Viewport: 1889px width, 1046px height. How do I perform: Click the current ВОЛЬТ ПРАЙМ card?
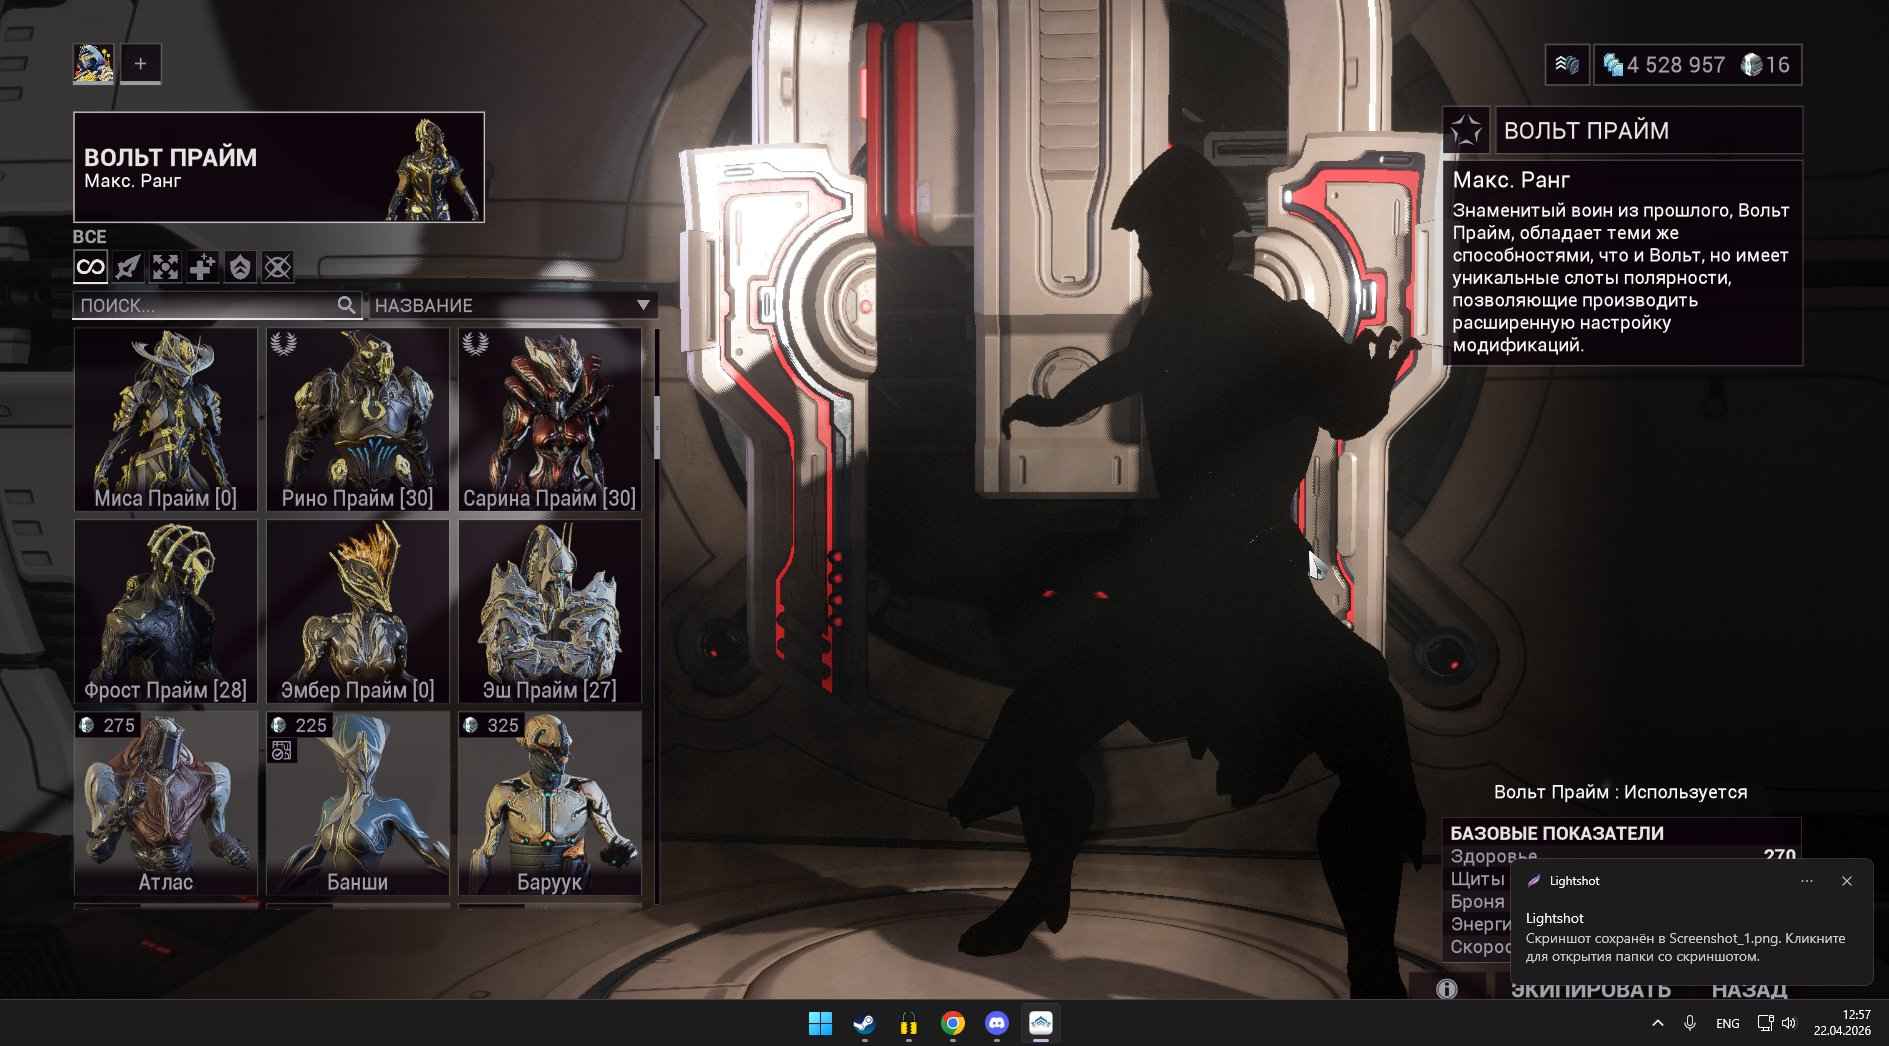click(279, 167)
